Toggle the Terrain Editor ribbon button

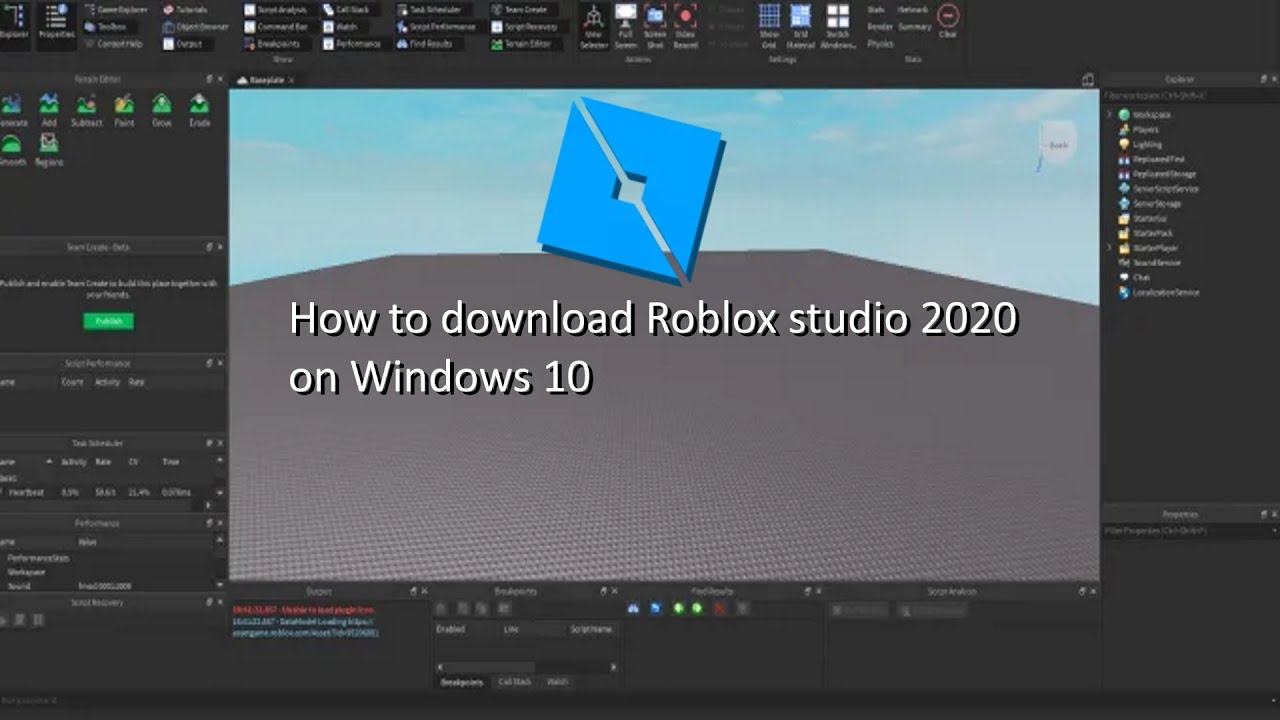pos(521,44)
